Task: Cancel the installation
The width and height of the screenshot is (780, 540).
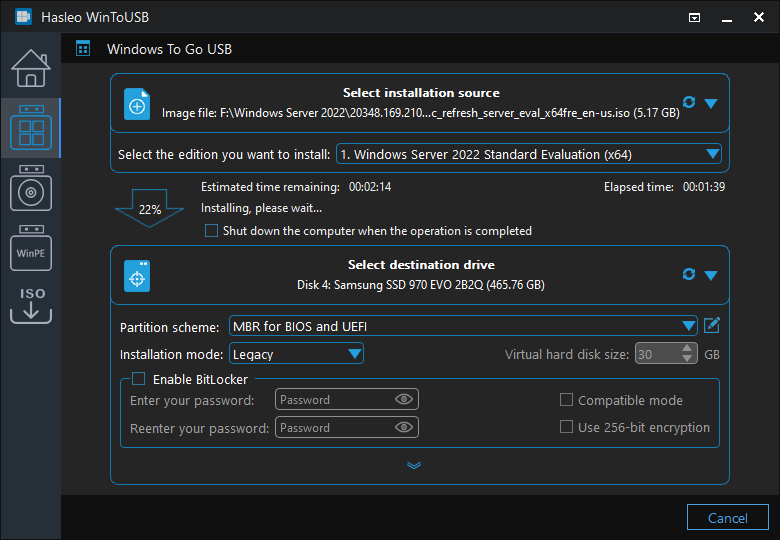Action: click(727, 518)
